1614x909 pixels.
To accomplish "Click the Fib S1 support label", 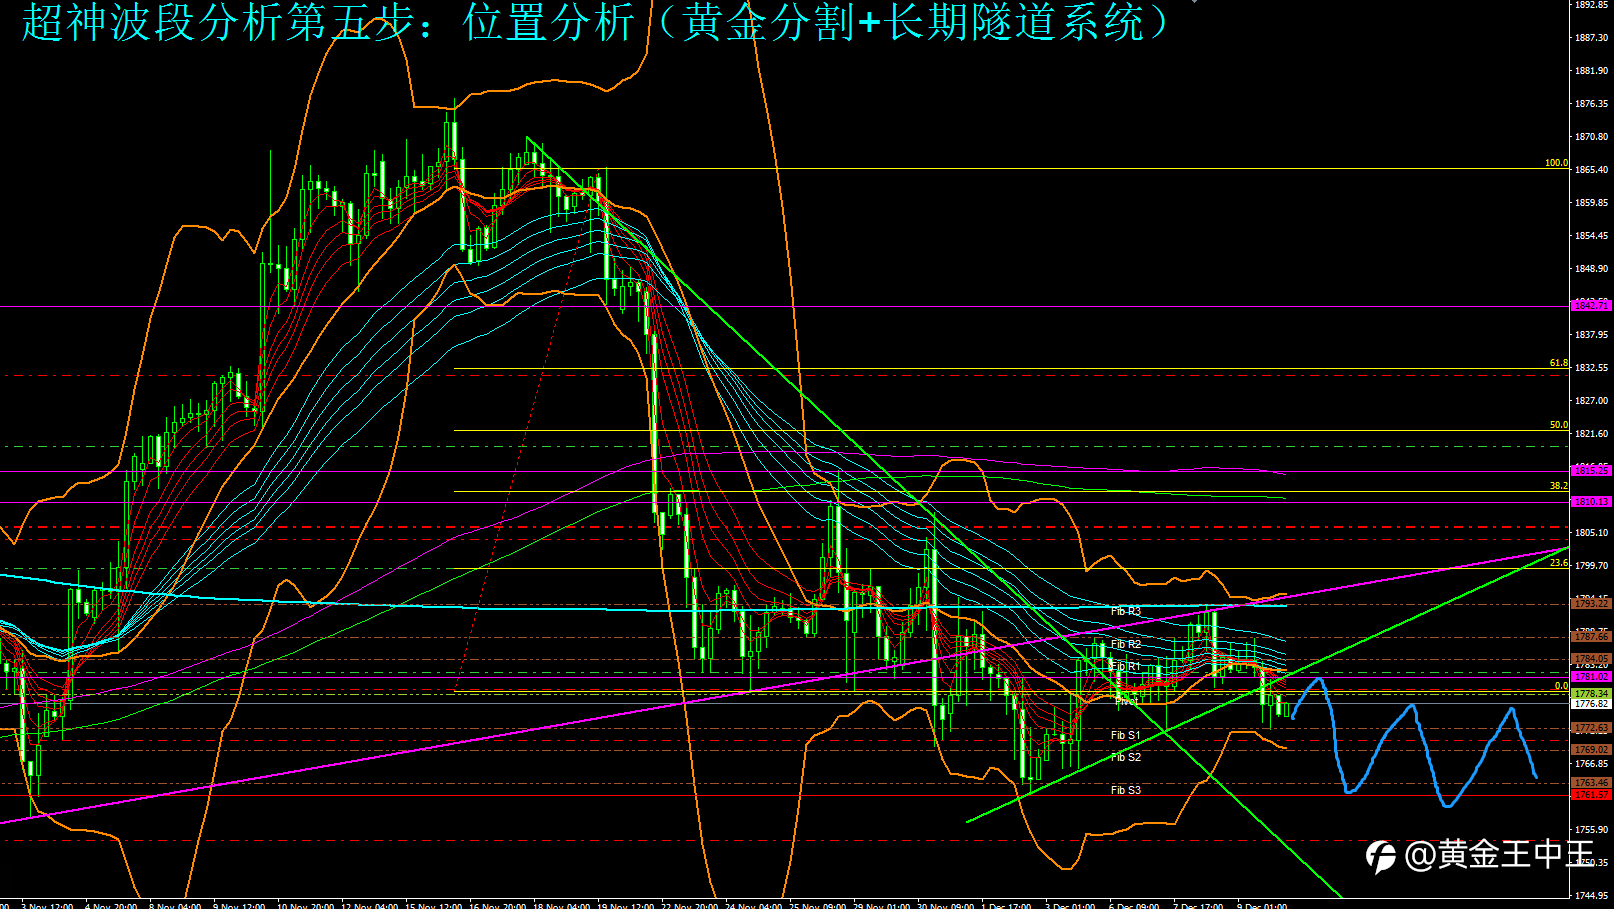I will click(1125, 735).
